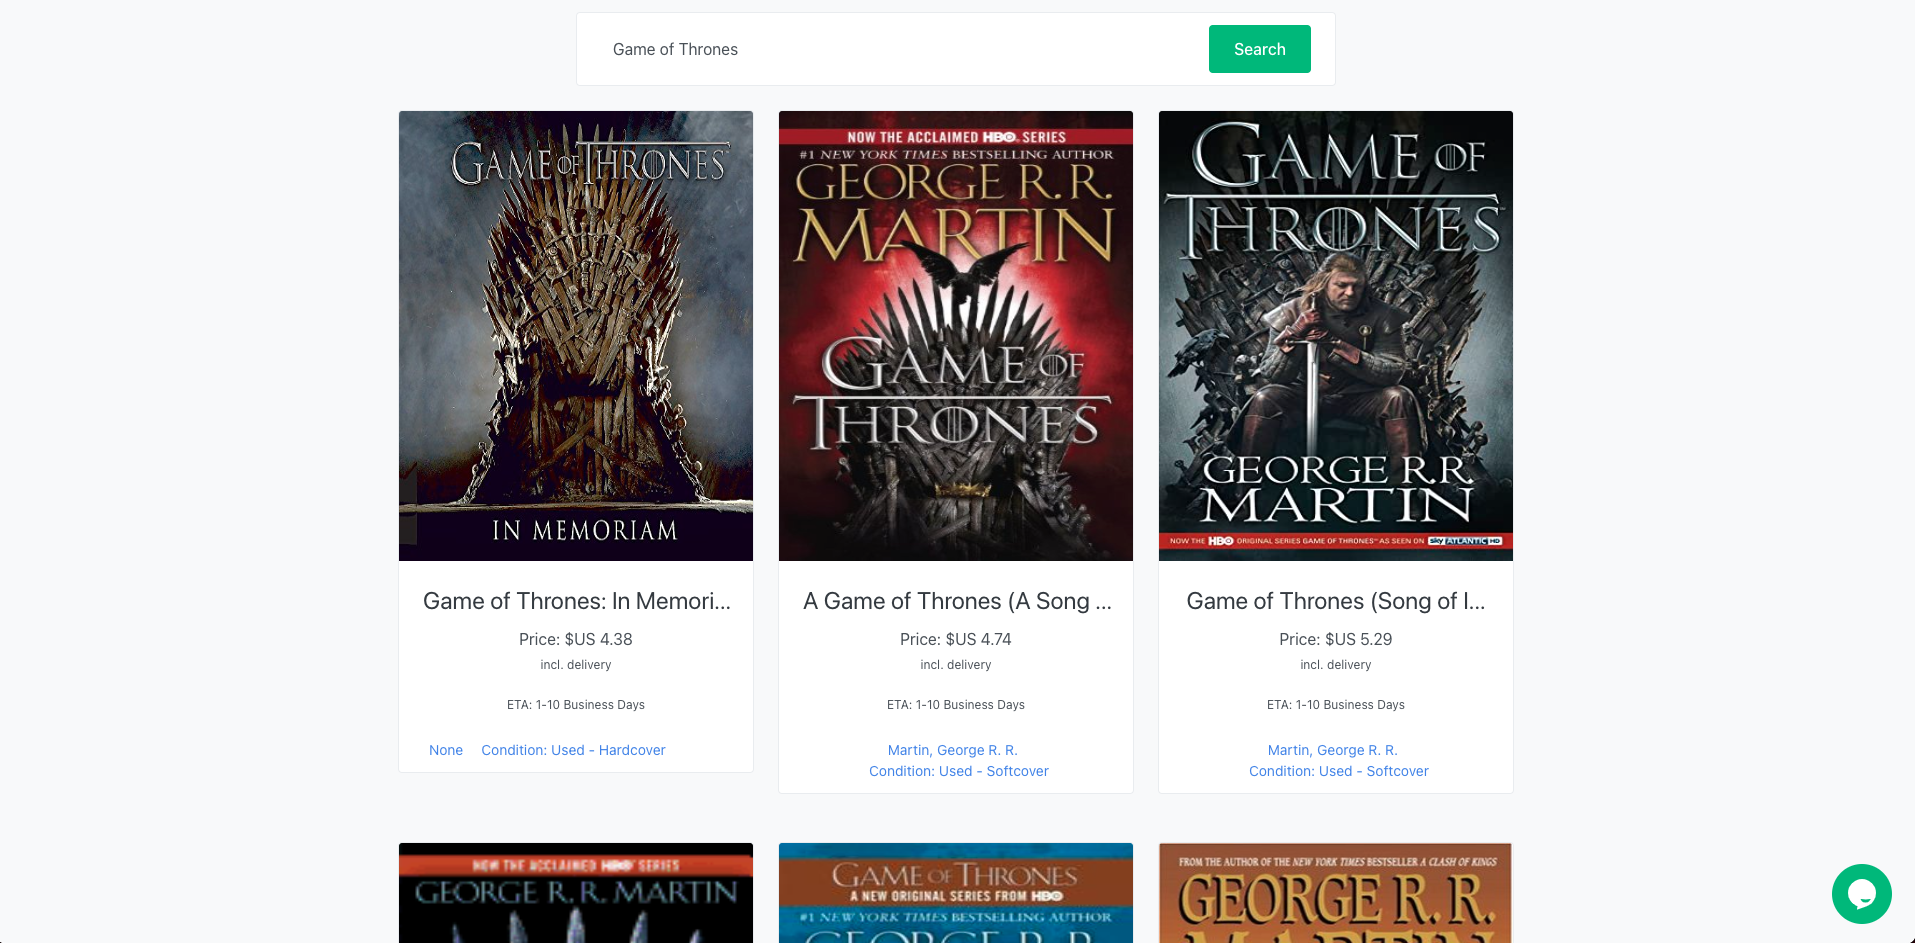Click ETA text under In Memoriam book
Image resolution: width=1915 pixels, height=943 pixels.
(x=576, y=705)
